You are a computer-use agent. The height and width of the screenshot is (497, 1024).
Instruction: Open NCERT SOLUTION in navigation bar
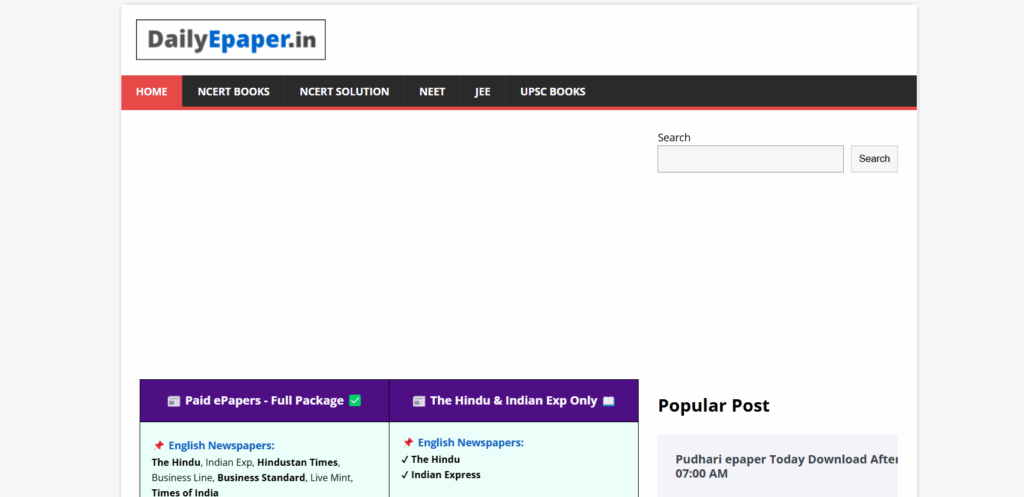(x=344, y=92)
